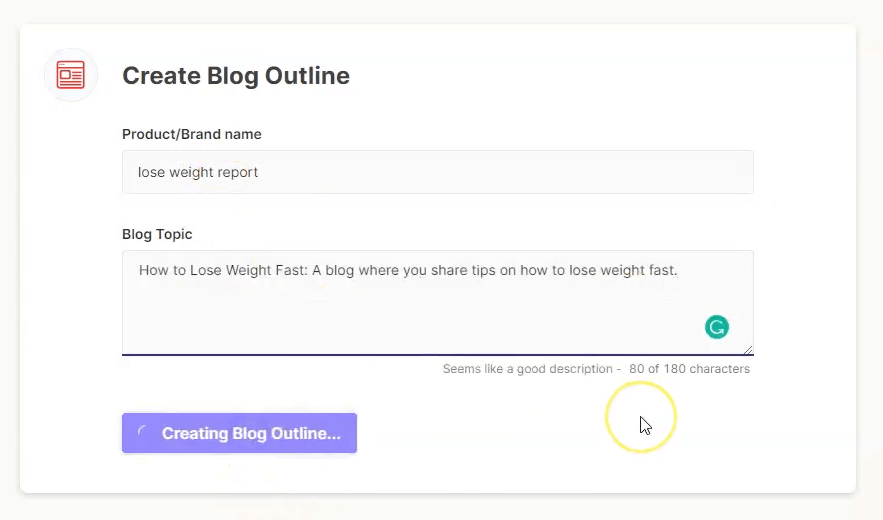Place cursor on word "report" in brand field
This screenshot has height=520, width=883.
(238, 172)
